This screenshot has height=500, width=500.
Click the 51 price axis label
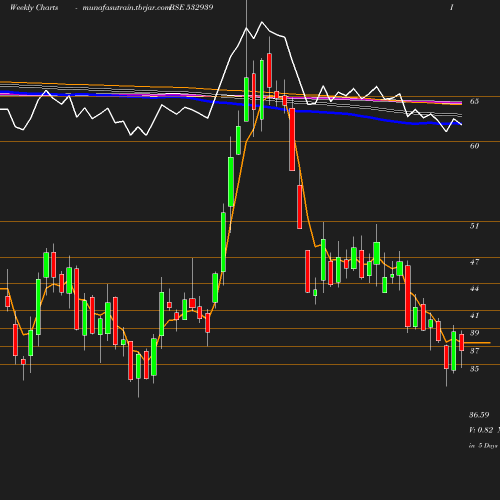pos(475,226)
